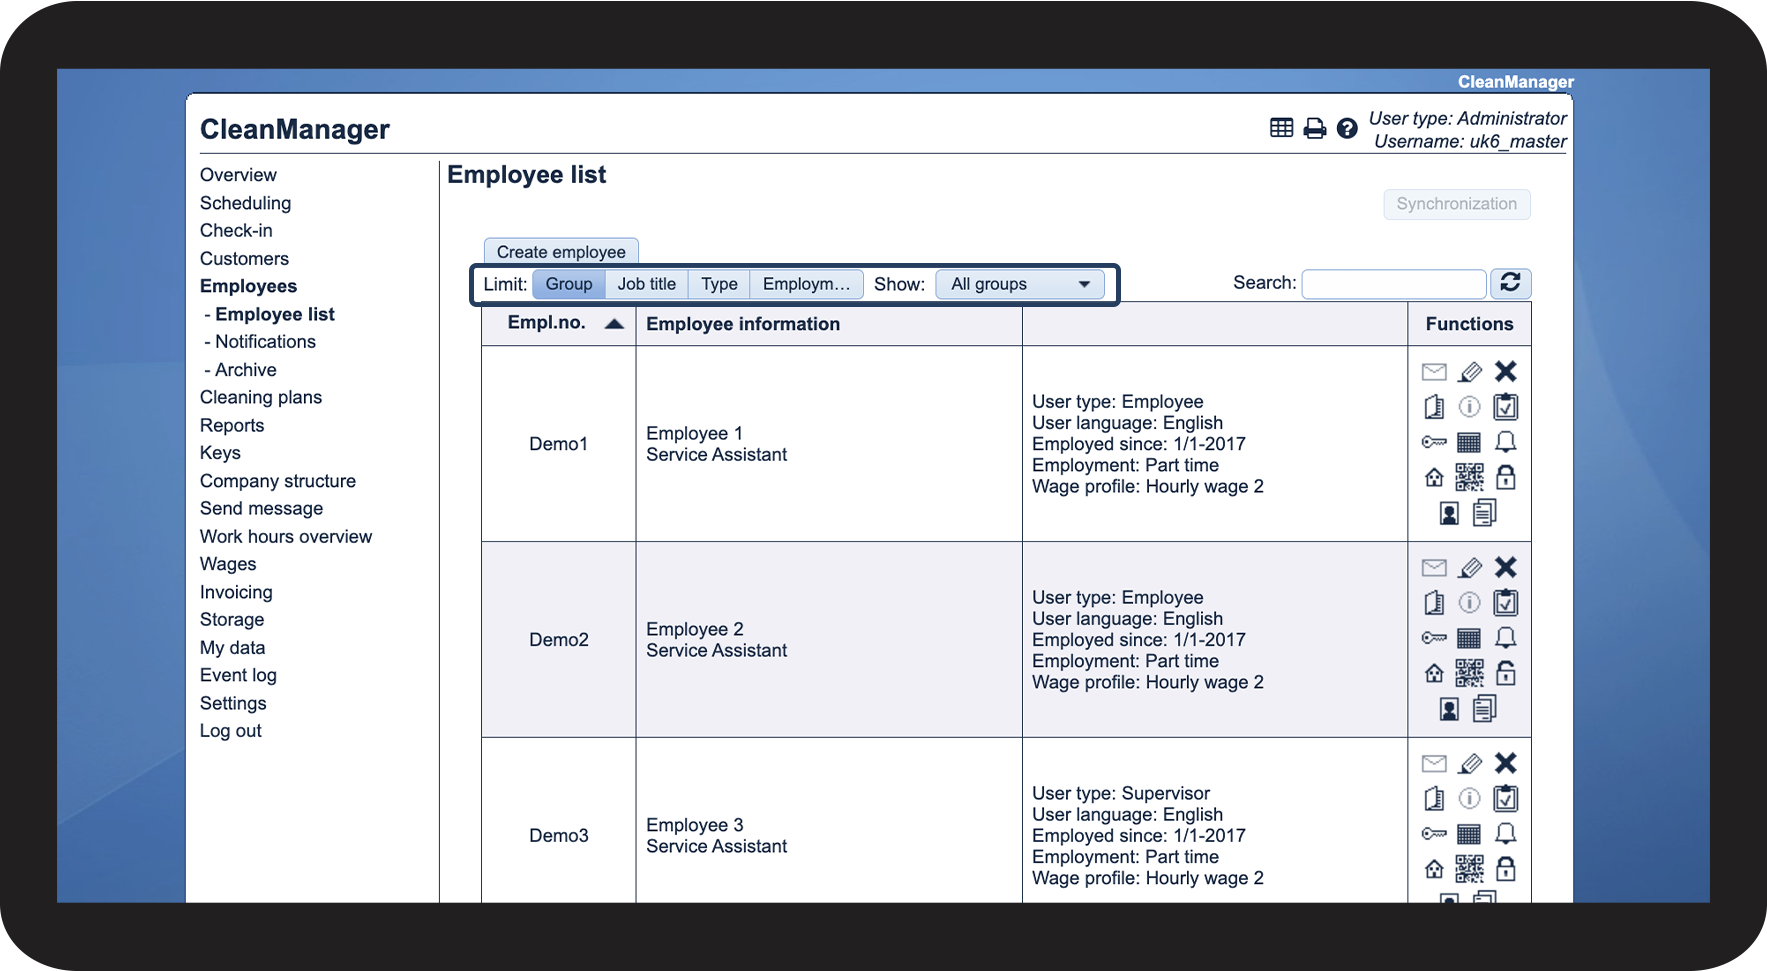1767x971 pixels.
Task: Open notification bell for Employee 2
Action: pos(1505,638)
